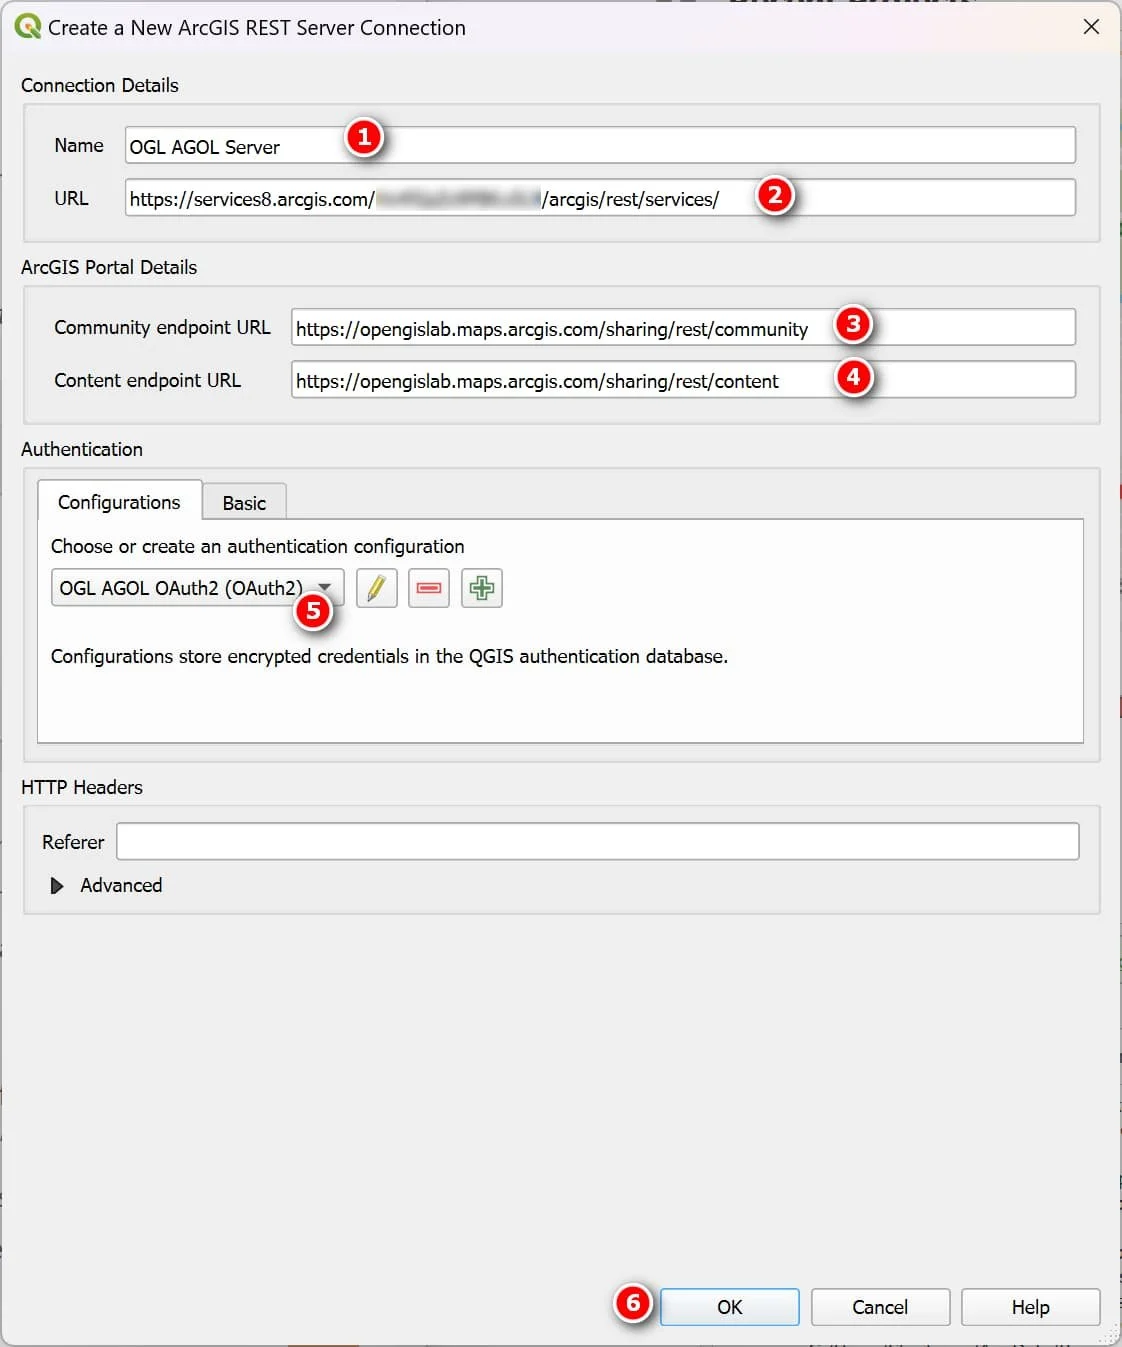Select the OGL AGOL OAuth2 configuration
The height and width of the screenshot is (1347, 1122).
point(180,588)
